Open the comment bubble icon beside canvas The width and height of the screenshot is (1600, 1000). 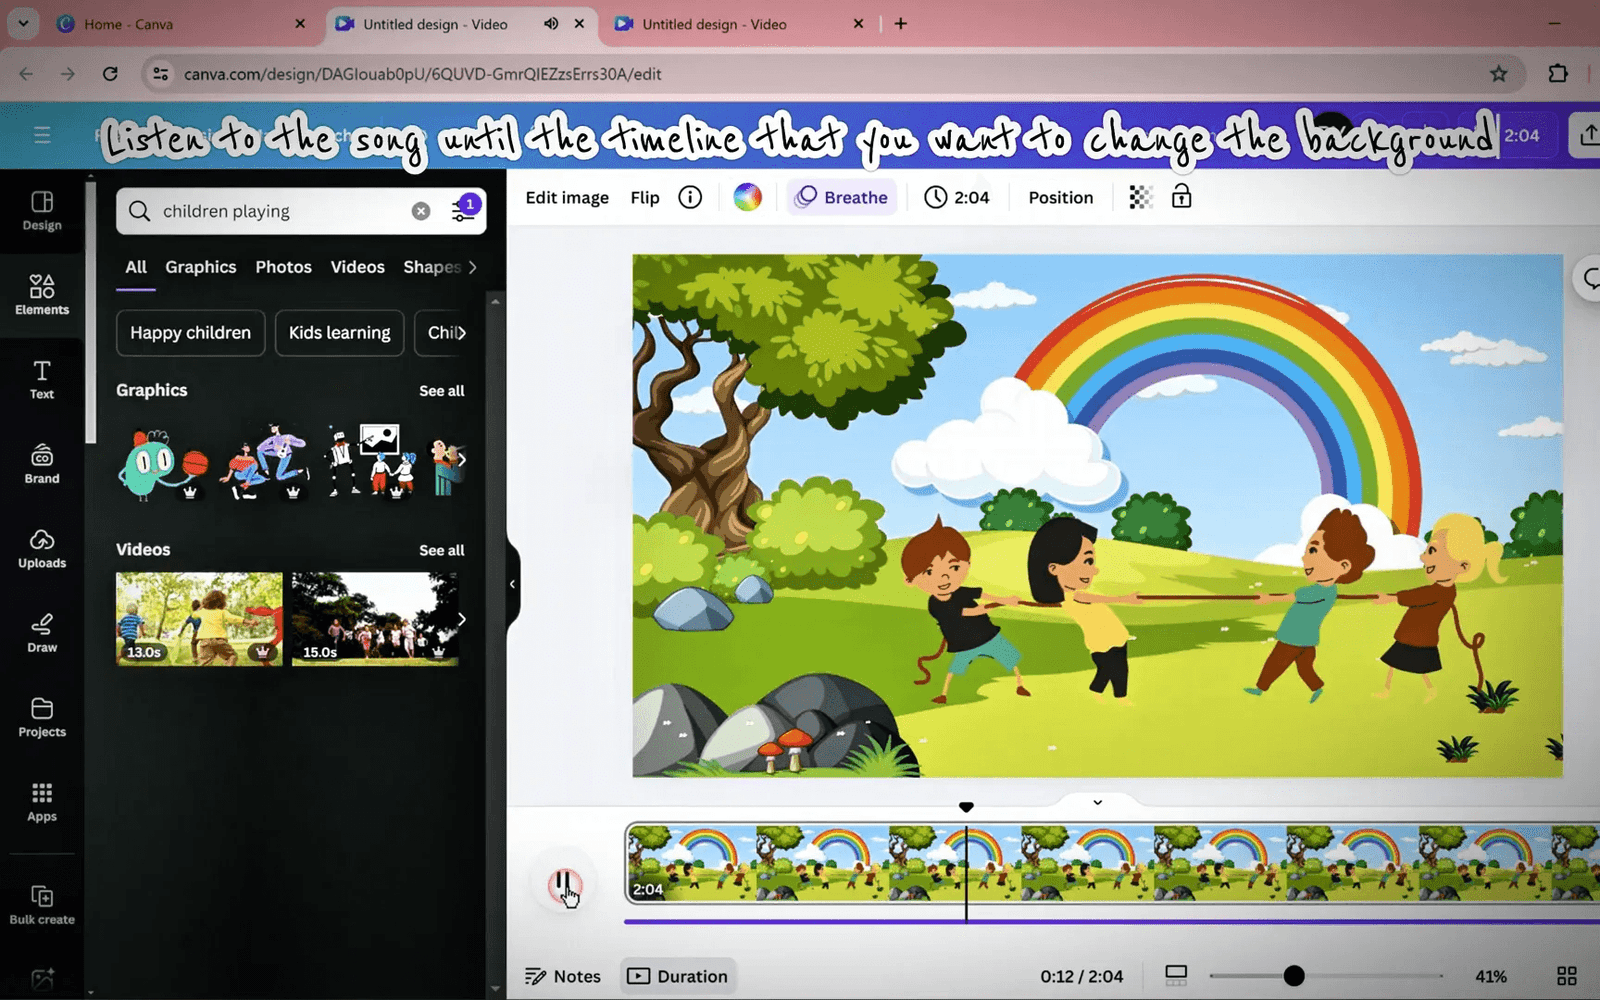click(x=1590, y=279)
